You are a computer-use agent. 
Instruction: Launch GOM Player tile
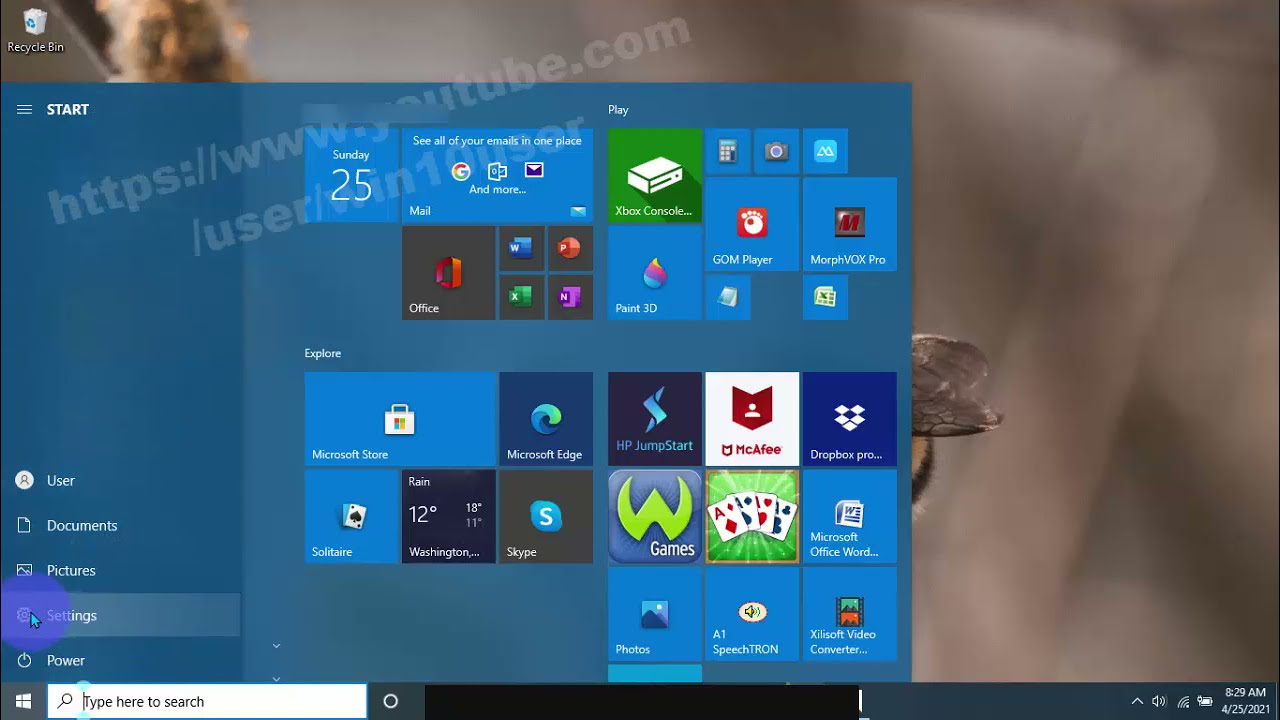752,224
